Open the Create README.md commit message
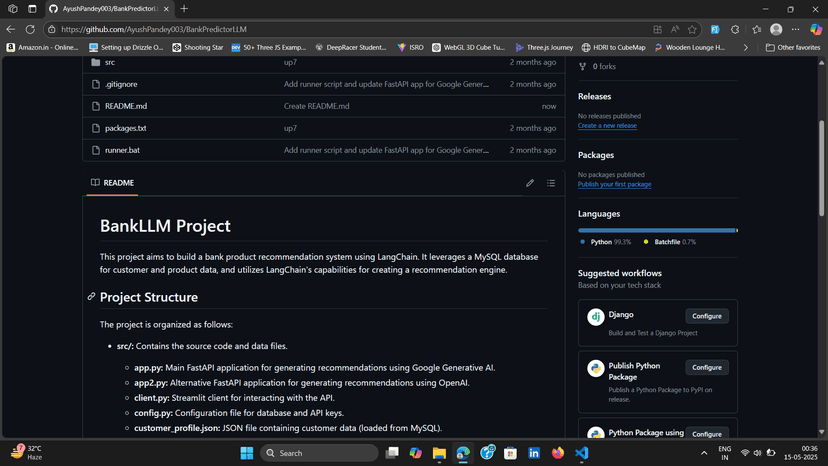This screenshot has height=466, width=828. [316, 106]
